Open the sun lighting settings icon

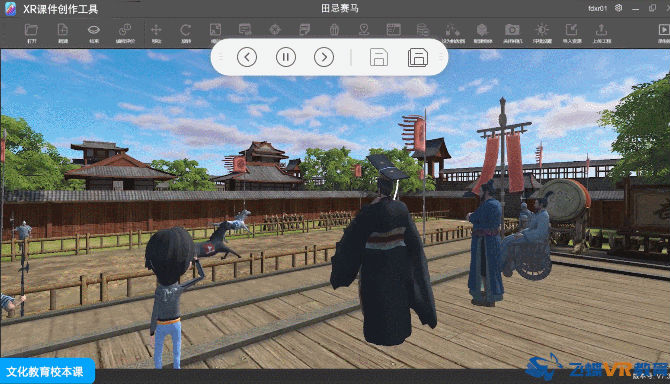point(542,29)
